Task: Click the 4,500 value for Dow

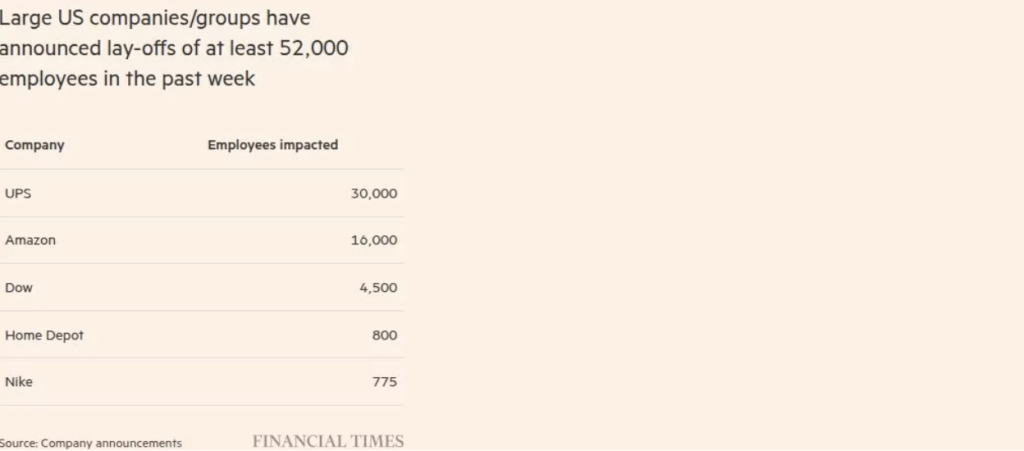Action: point(378,288)
